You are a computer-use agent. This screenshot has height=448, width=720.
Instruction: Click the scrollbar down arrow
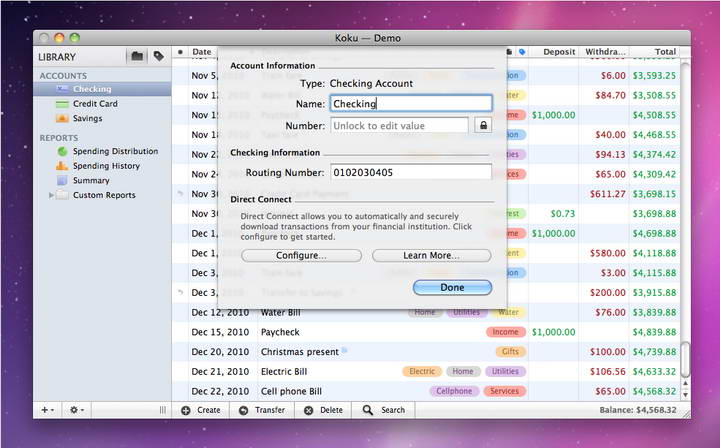click(685, 394)
